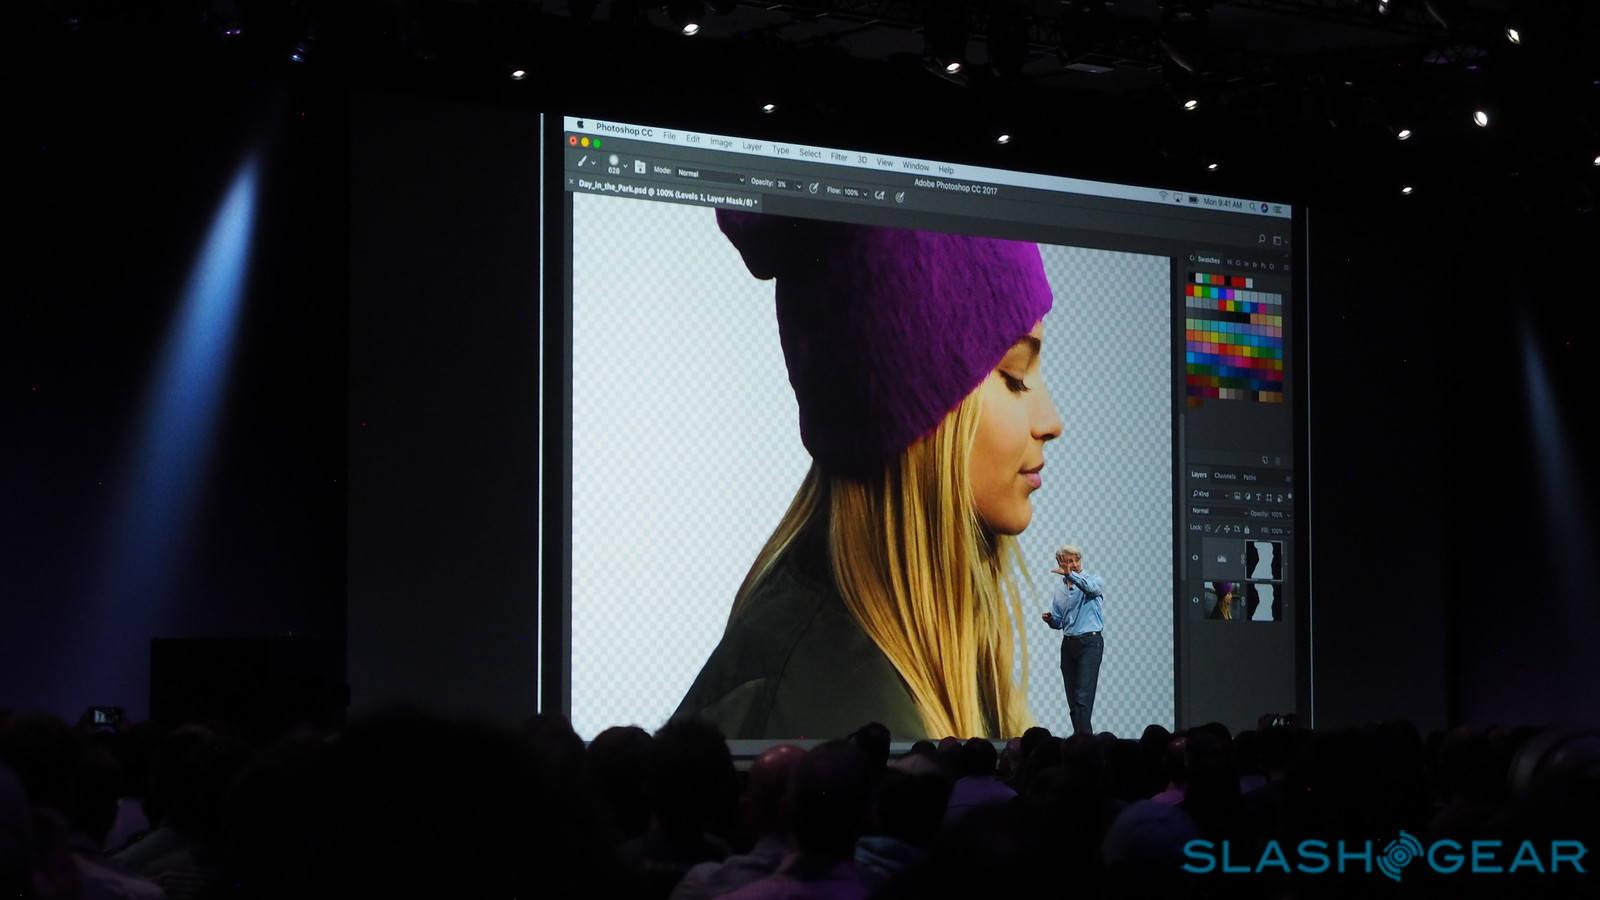Viewport: 1600px width, 900px height.
Task: Lock all padlock icon in Layers panel
Action: pyautogui.click(x=1246, y=530)
